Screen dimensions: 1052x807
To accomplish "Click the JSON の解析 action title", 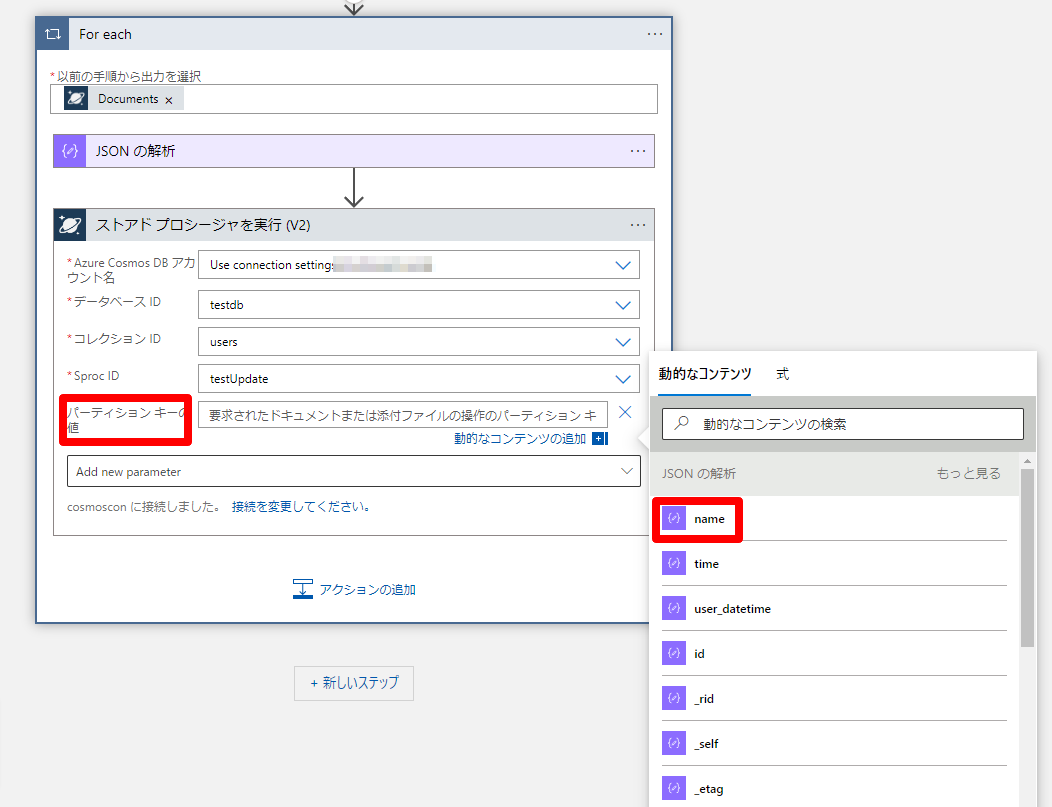I will [x=136, y=151].
